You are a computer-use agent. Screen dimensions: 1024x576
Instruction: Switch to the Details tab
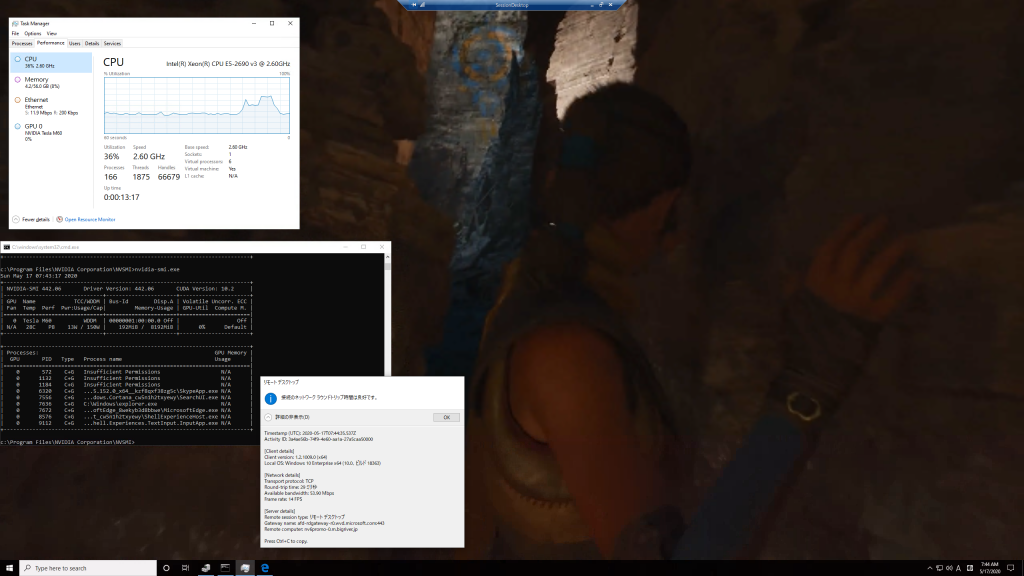92,44
